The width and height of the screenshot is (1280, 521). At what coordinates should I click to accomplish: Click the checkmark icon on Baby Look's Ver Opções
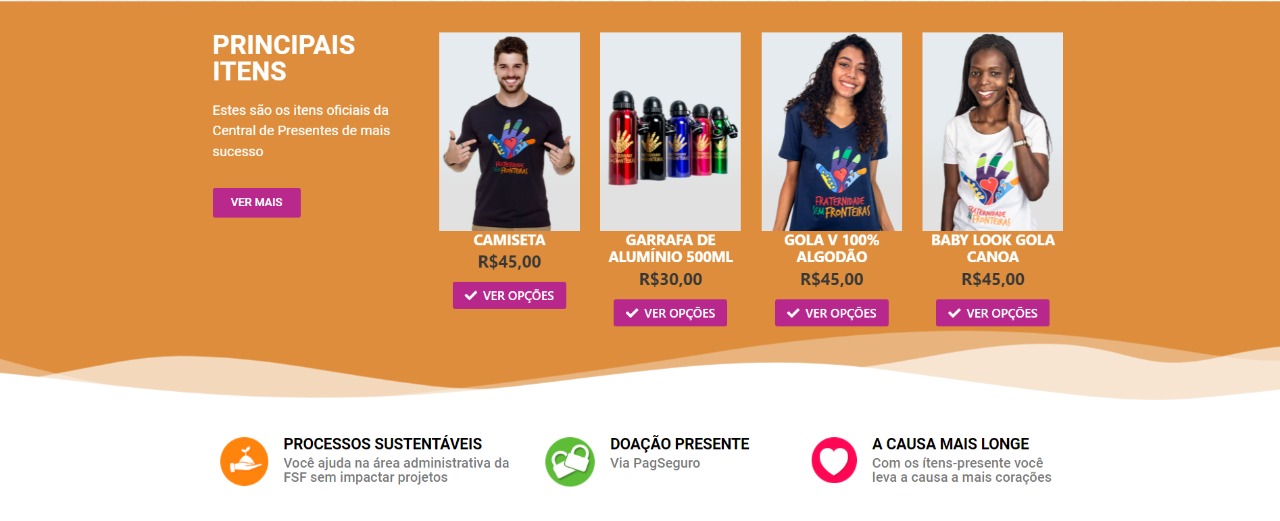pos(953,313)
